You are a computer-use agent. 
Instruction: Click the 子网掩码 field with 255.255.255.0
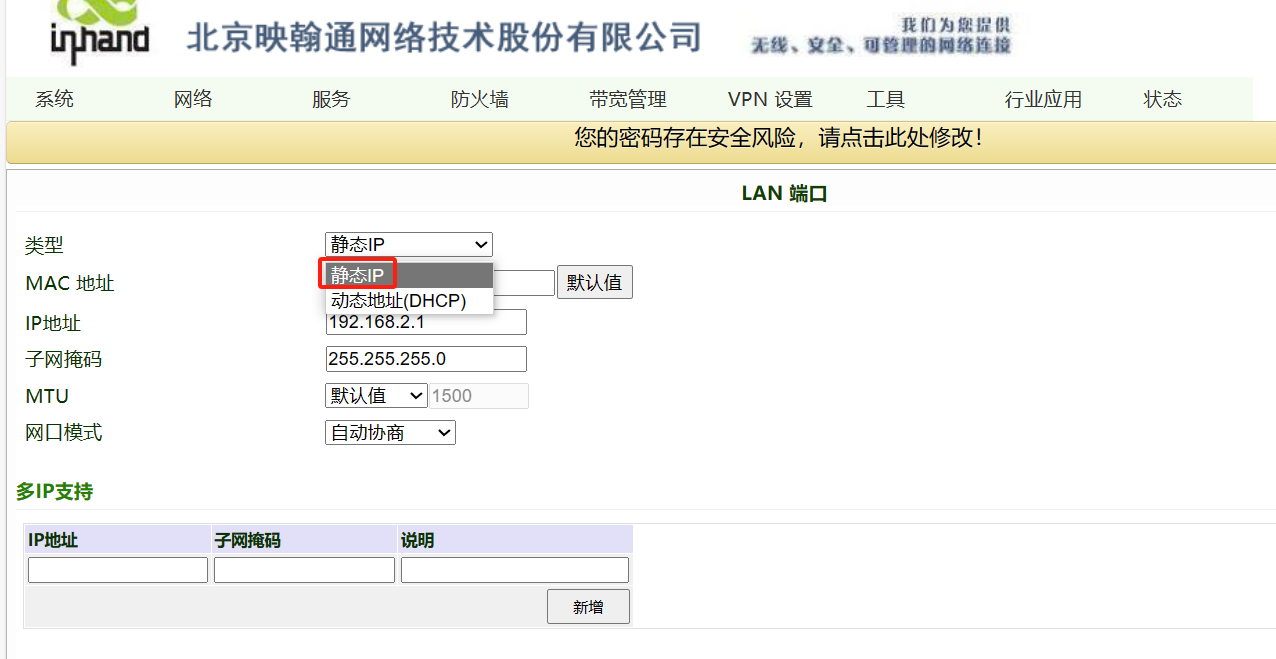426,359
